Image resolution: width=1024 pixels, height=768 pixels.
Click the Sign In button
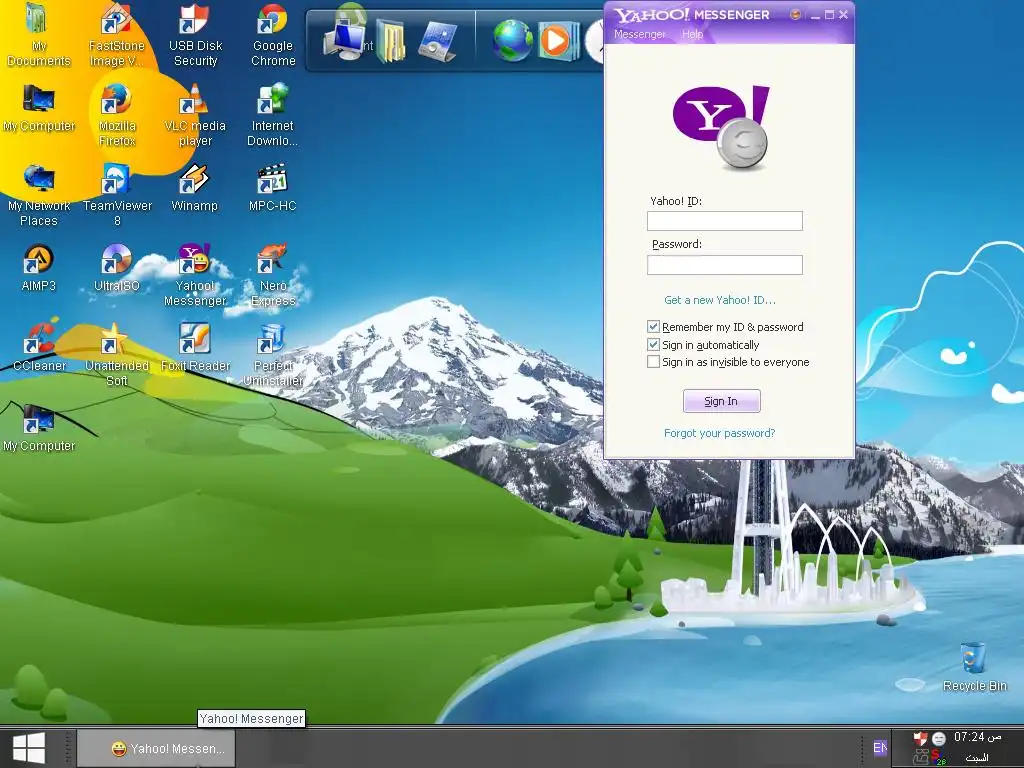722,401
